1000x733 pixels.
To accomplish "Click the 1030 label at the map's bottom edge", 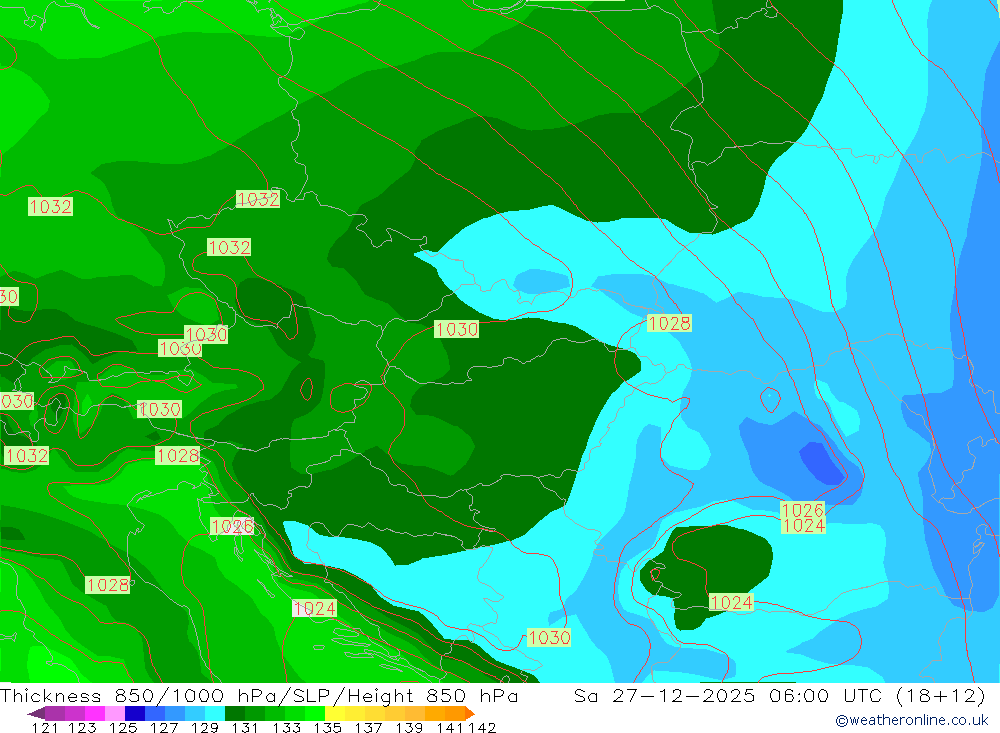I will point(549,637).
